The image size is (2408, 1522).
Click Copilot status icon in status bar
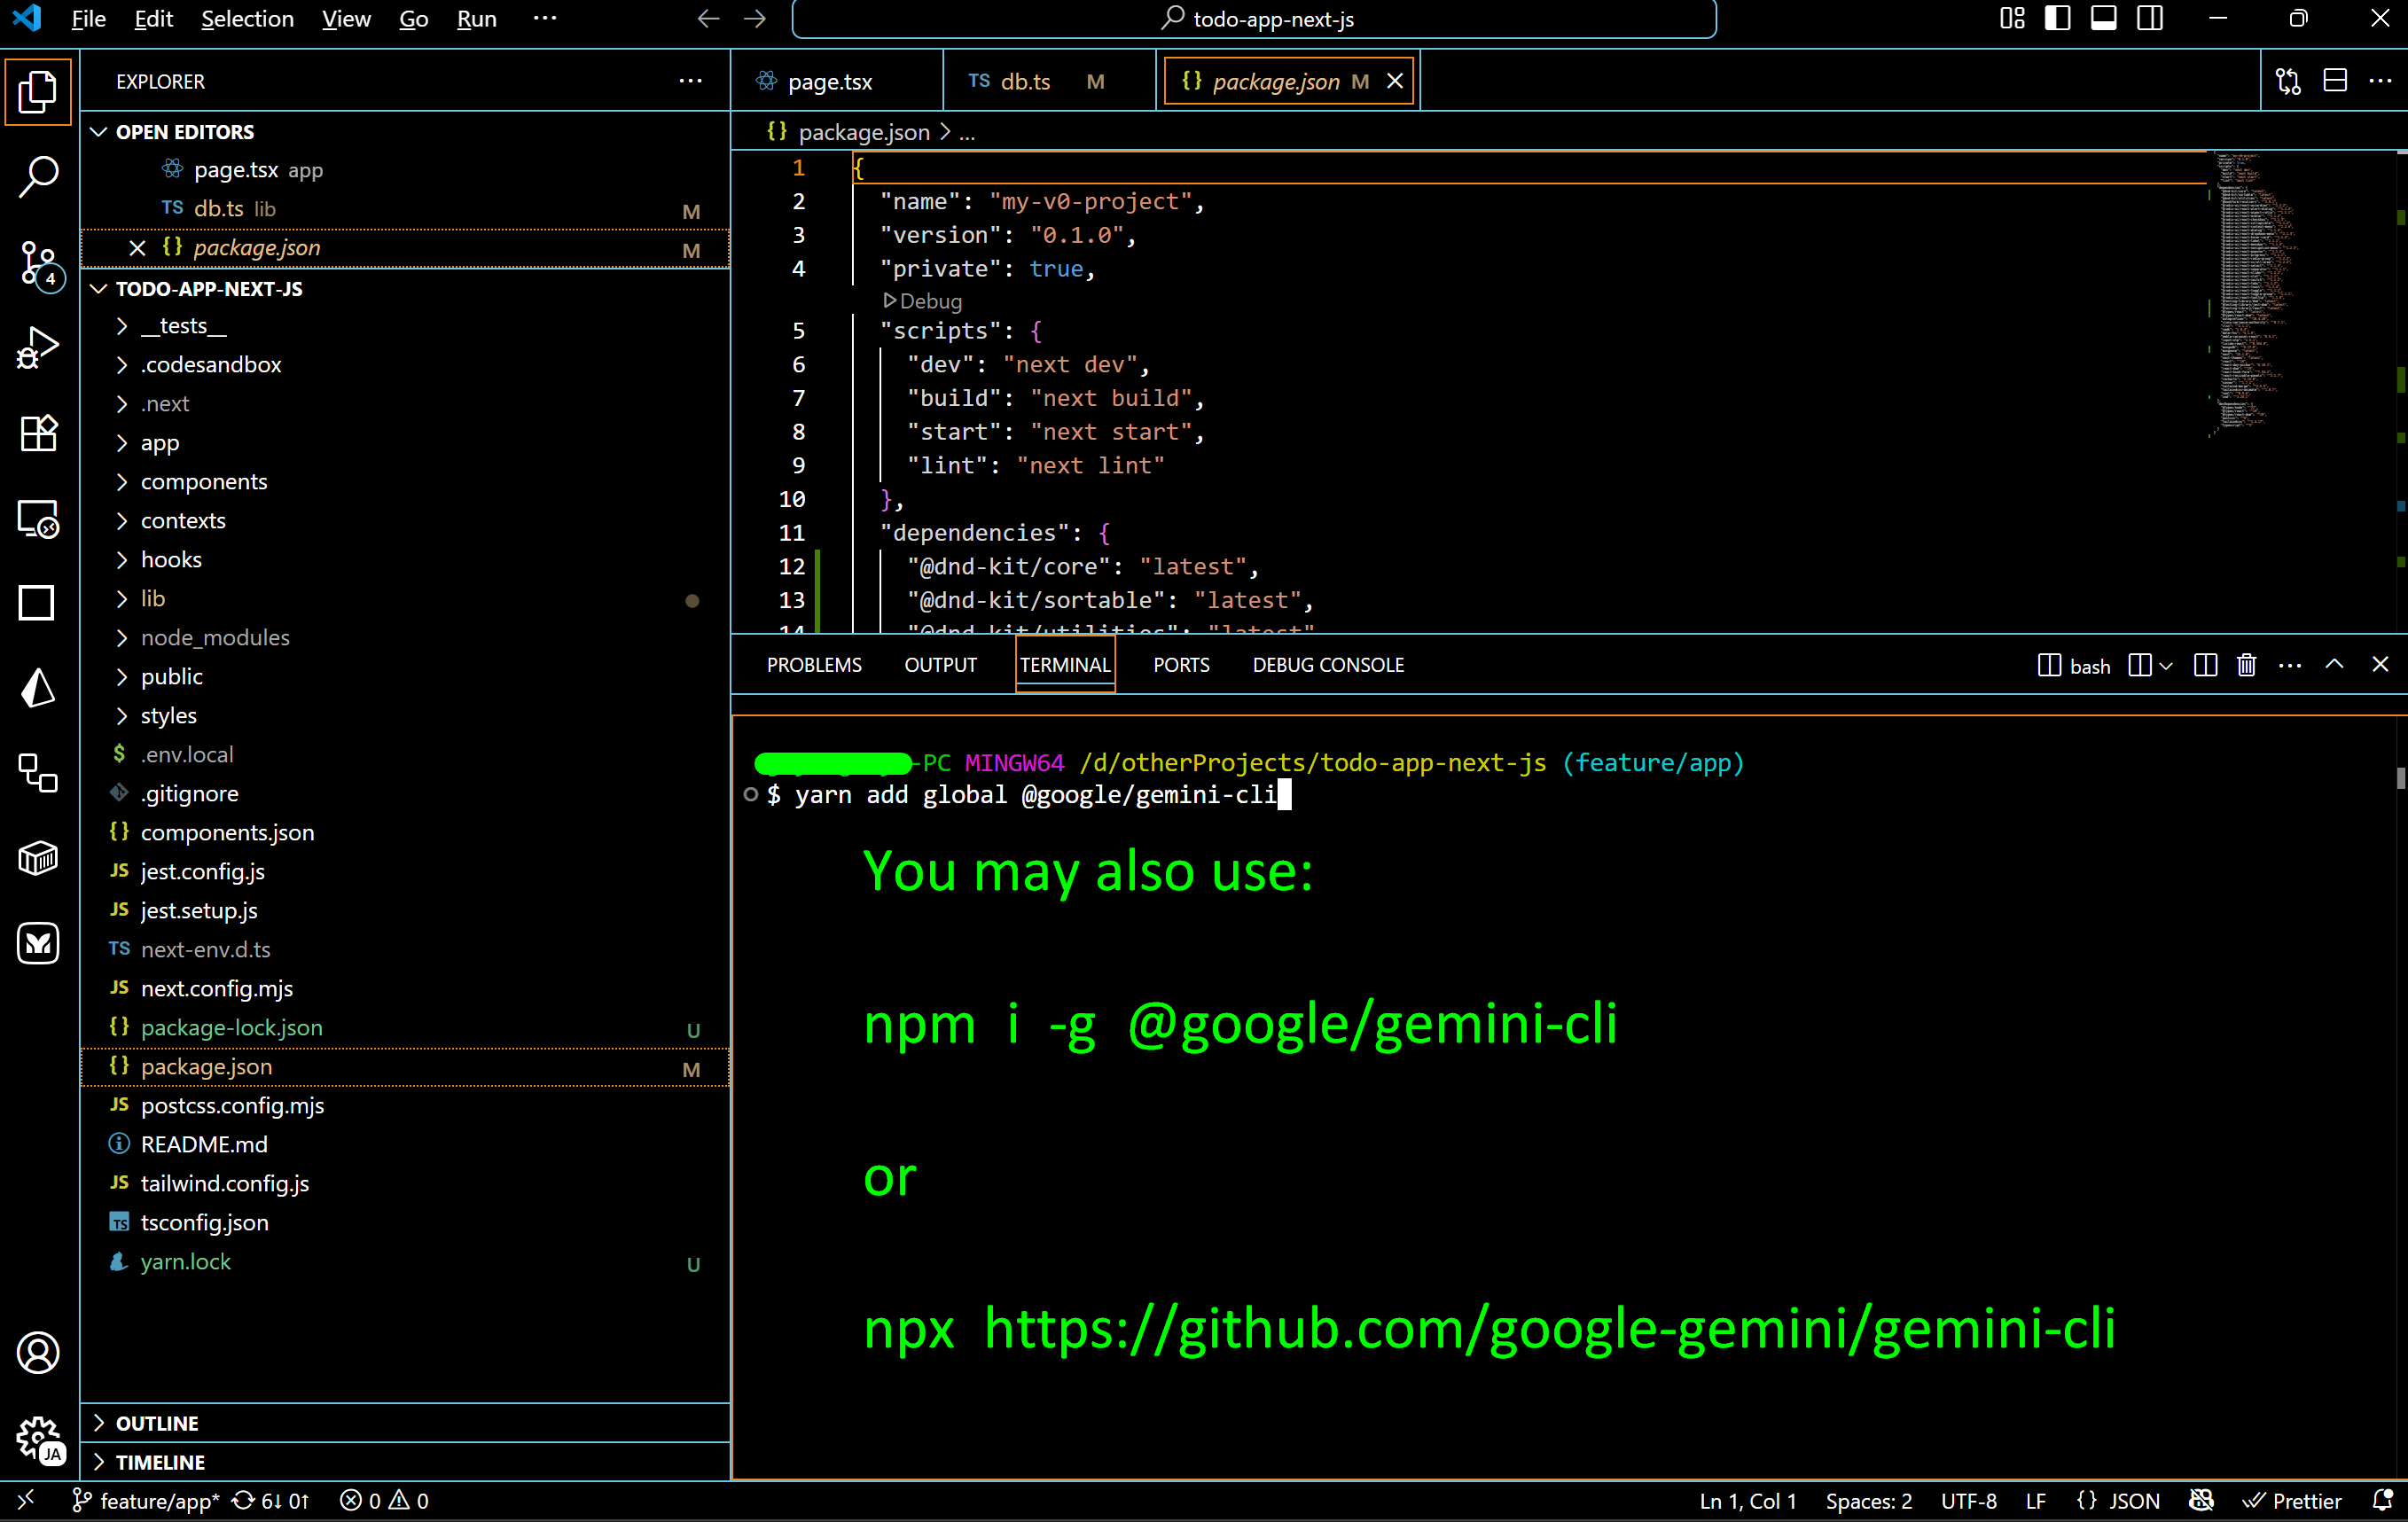coord(2201,1500)
